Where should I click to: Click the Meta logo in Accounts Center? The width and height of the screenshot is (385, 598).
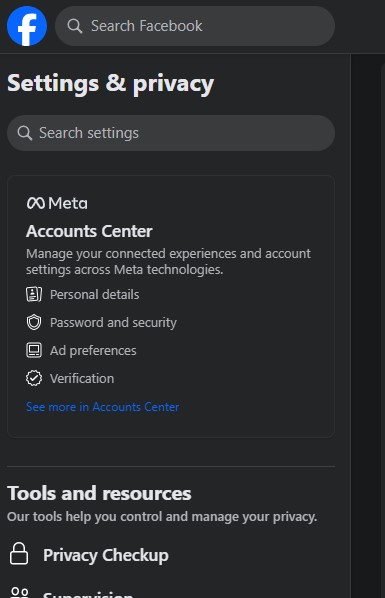pyautogui.click(x=57, y=203)
